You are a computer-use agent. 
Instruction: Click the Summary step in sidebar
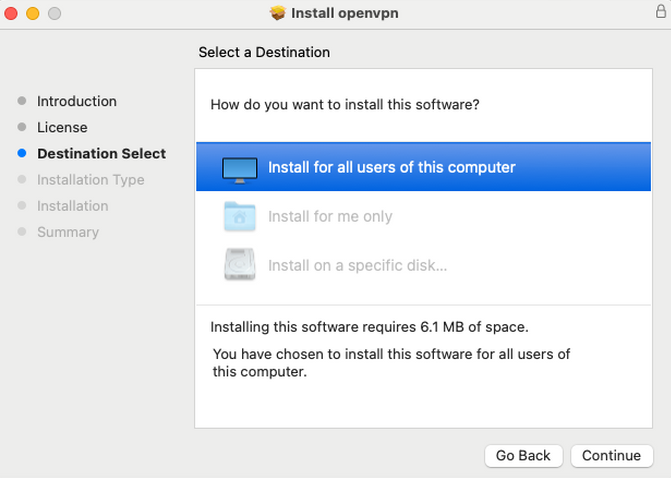click(x=68, y=232)
